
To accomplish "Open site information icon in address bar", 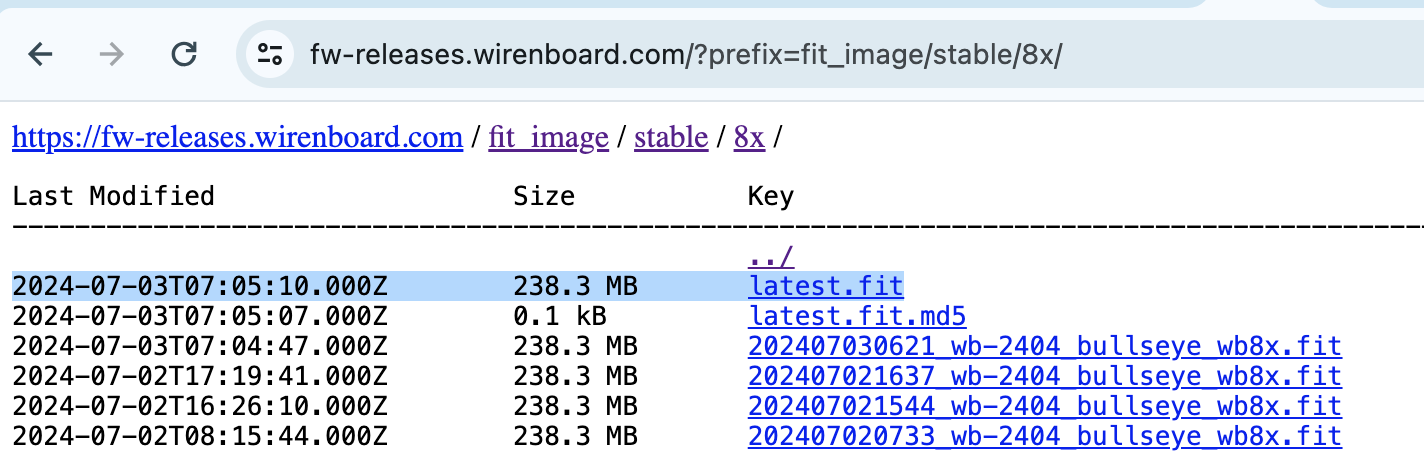I will click(270, 54).
